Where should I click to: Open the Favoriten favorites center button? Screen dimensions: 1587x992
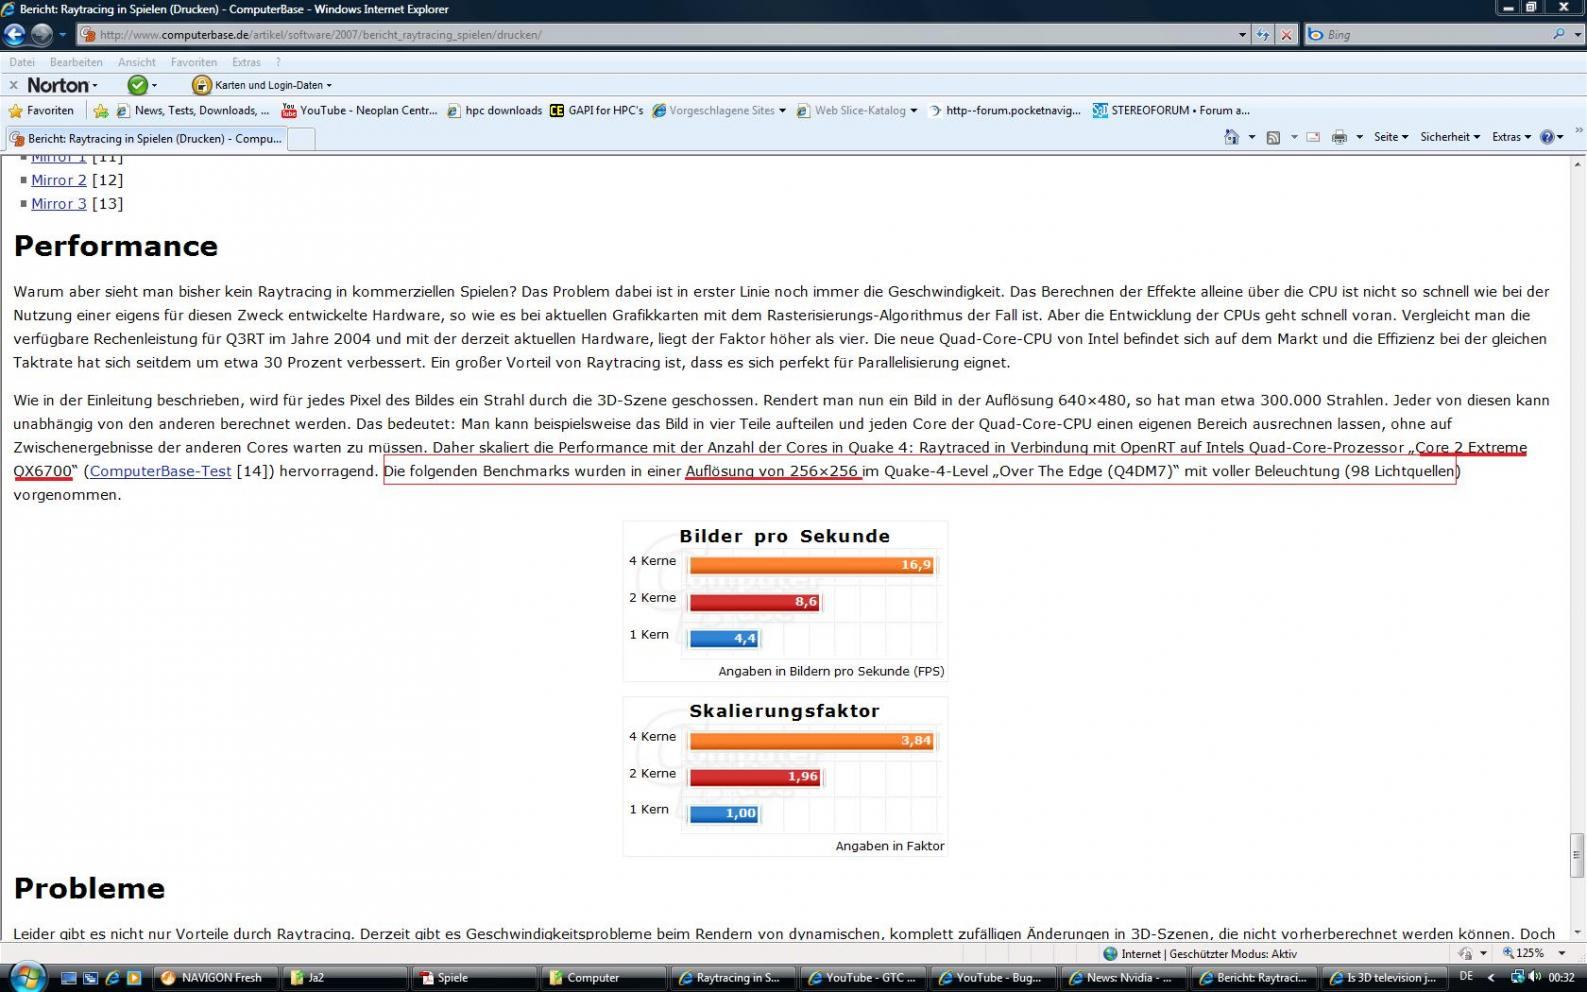click(x=42, y=111)
